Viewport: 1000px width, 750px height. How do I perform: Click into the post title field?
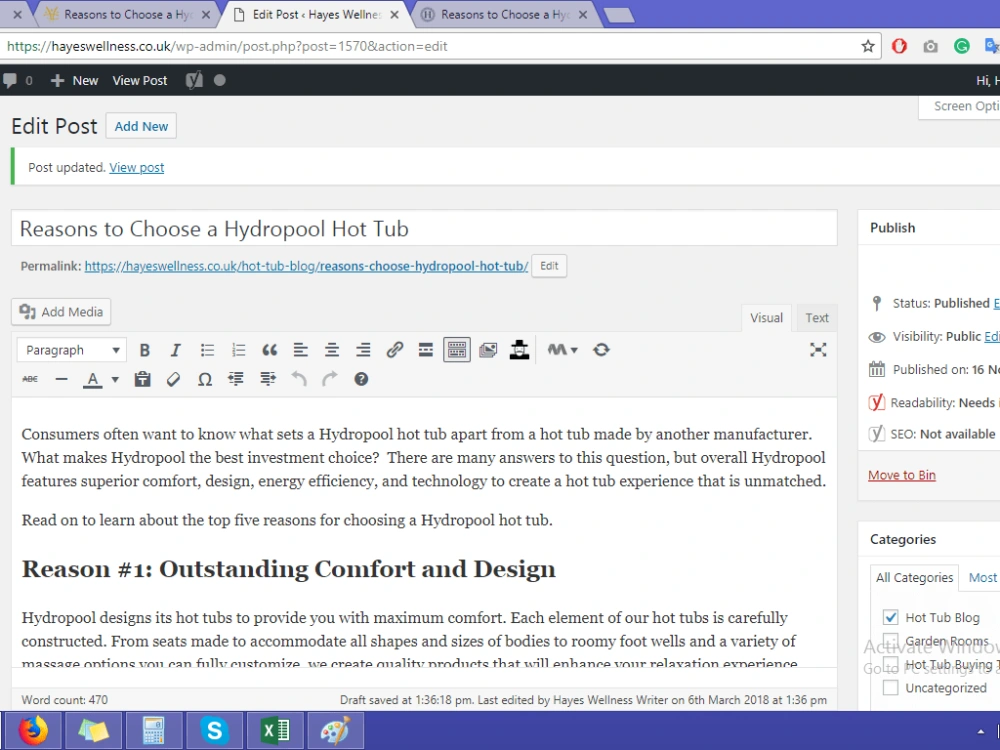click(x=424, y=228)
